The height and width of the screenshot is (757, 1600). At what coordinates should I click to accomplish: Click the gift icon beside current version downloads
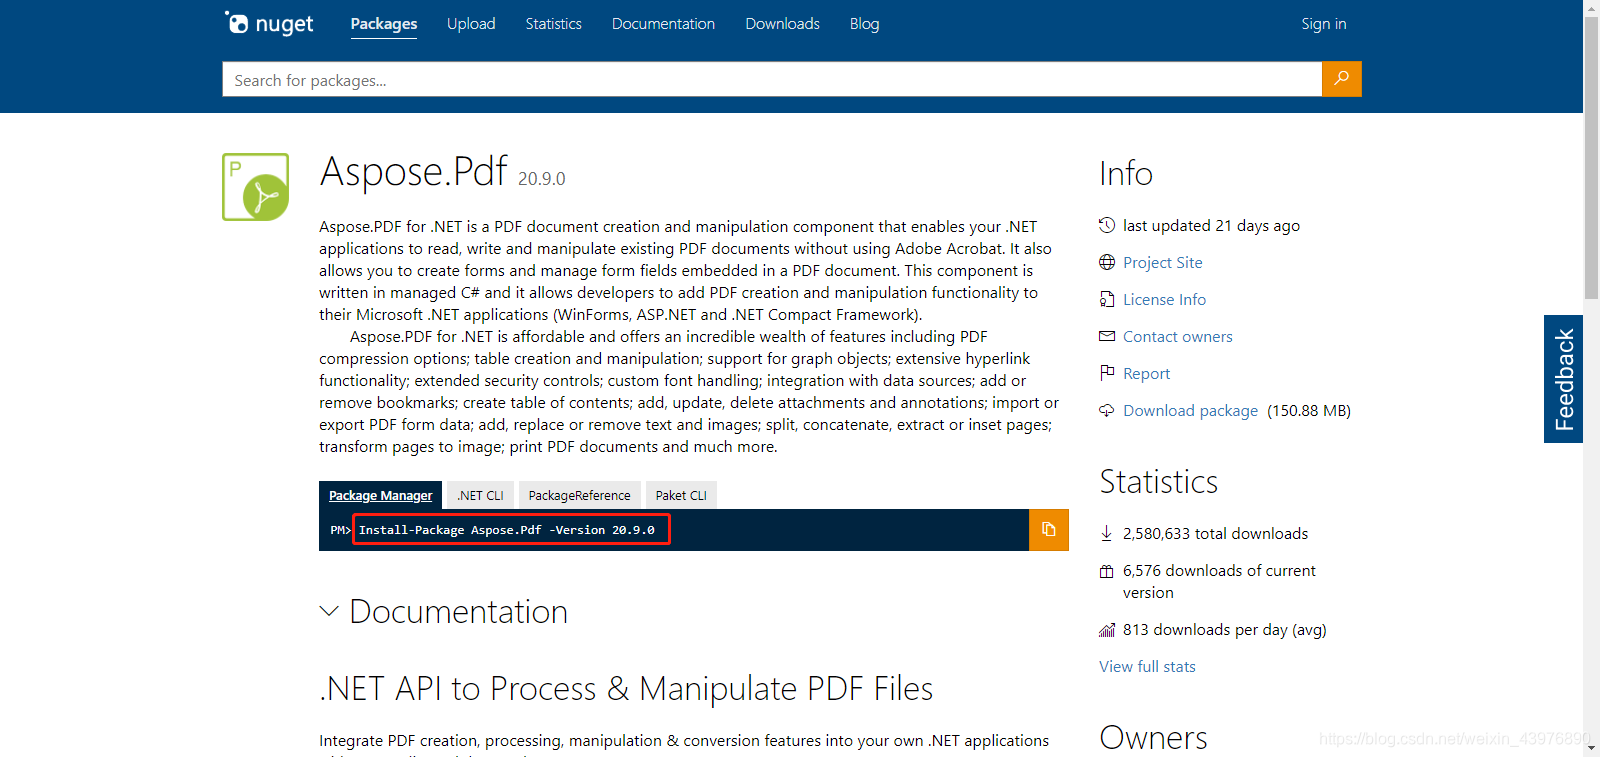tap(1107, 571)
